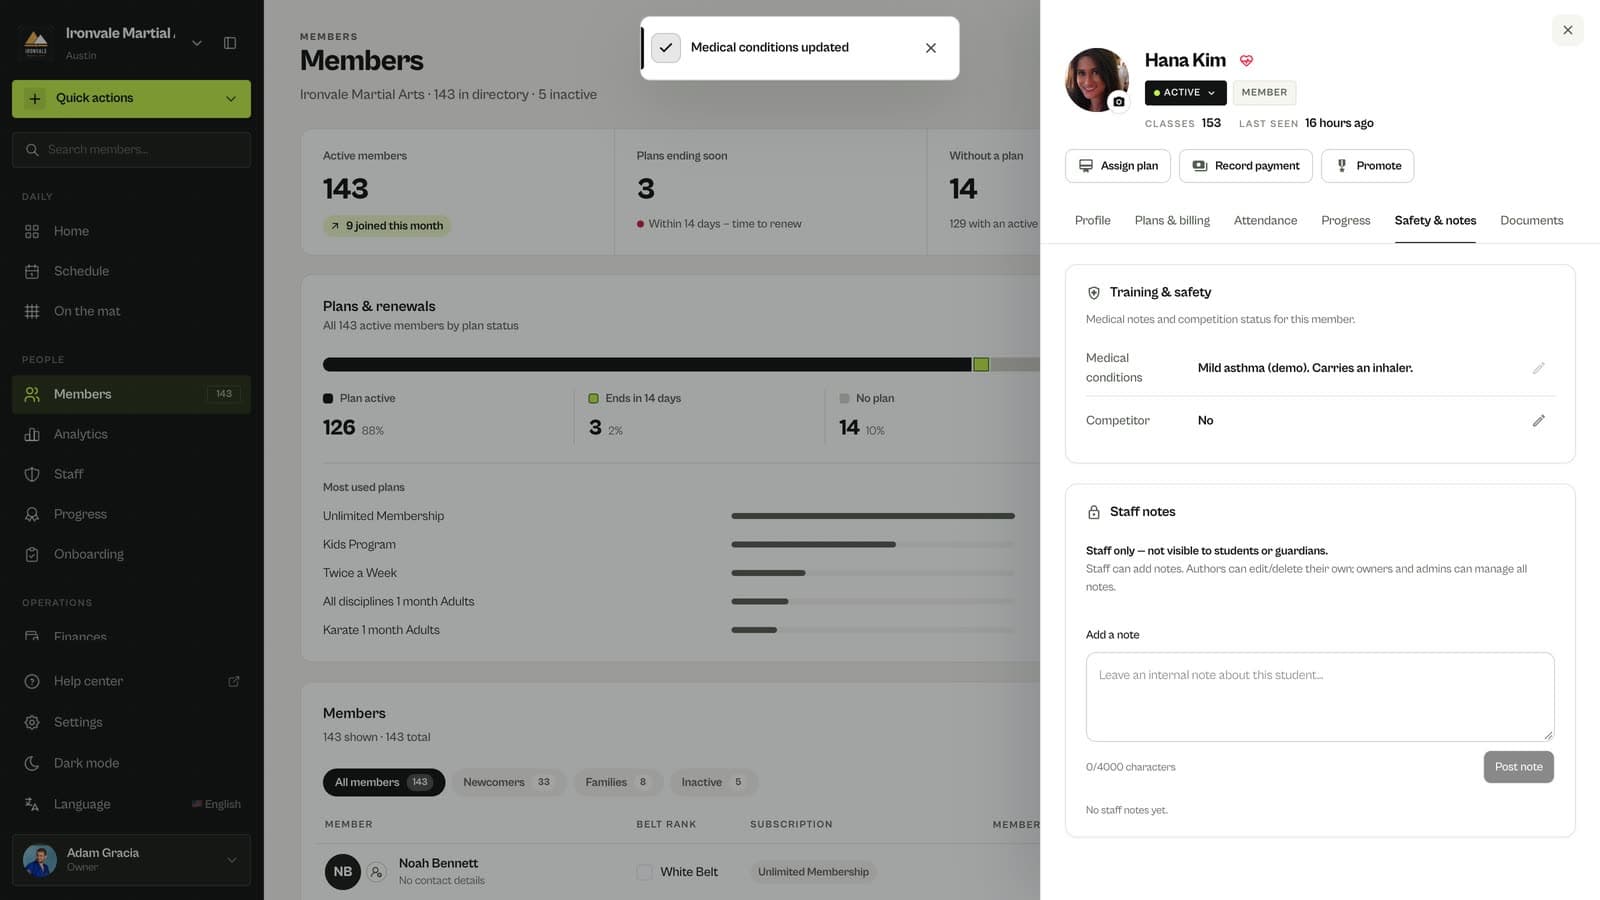Screen dimensions: 1600x900
Task: Expand Adam Gracia account menu
Action: click(131, 860)
